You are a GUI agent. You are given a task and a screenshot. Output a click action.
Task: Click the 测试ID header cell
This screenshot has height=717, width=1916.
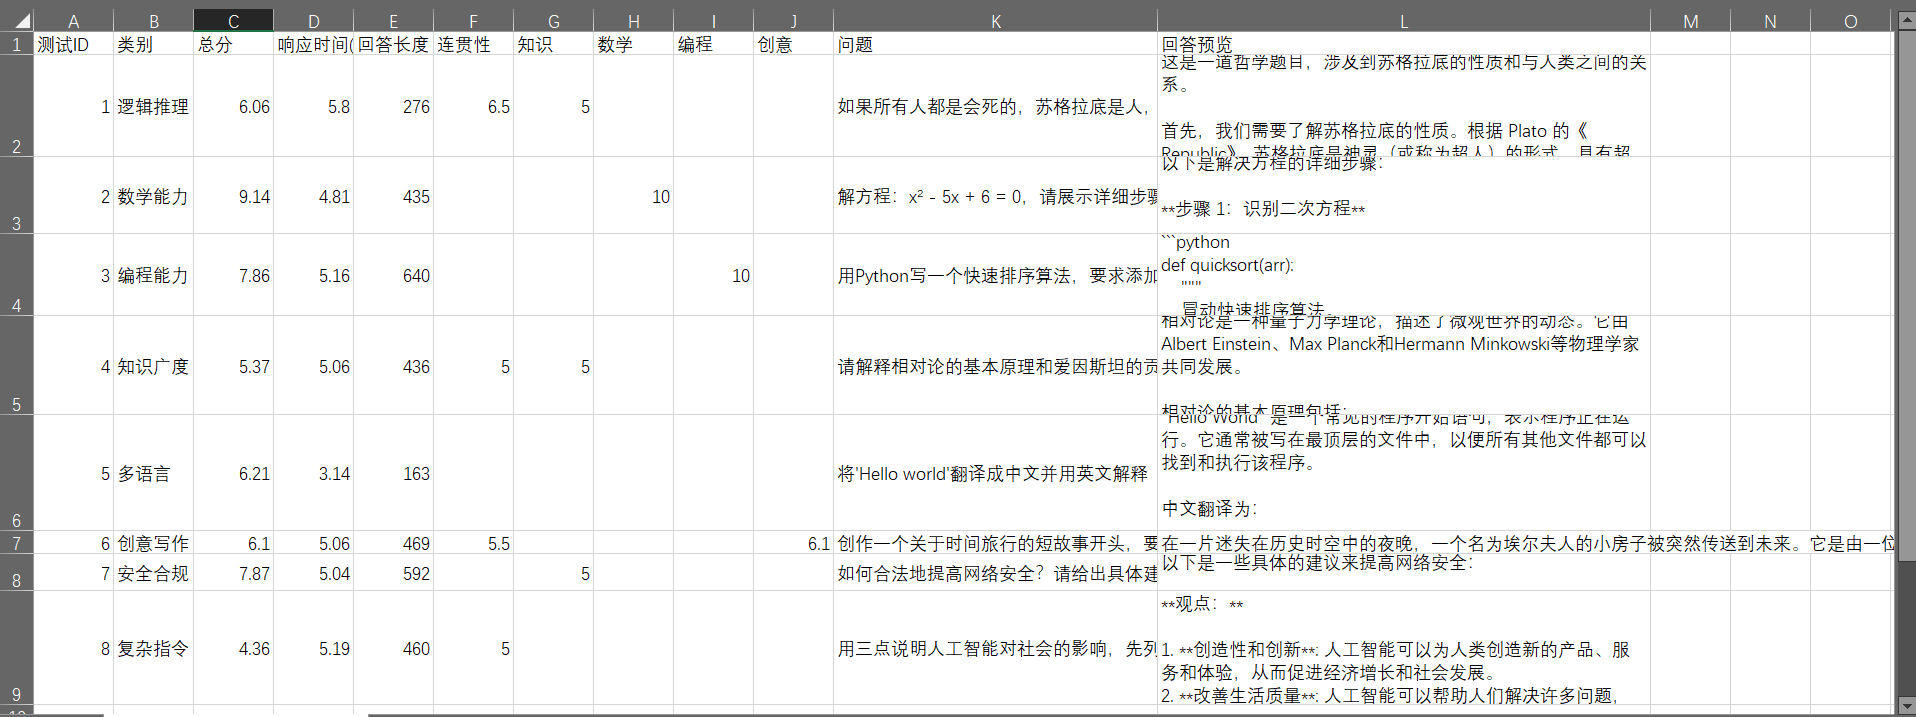[x=73, y=44]
